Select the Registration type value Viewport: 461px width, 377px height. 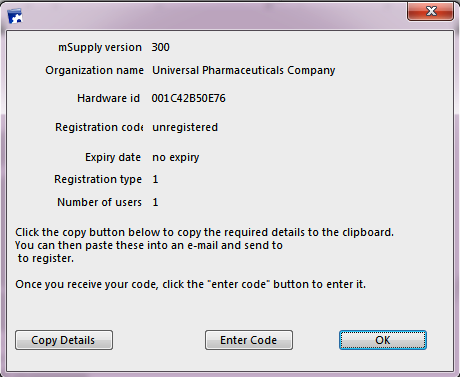tap(155, 179)
